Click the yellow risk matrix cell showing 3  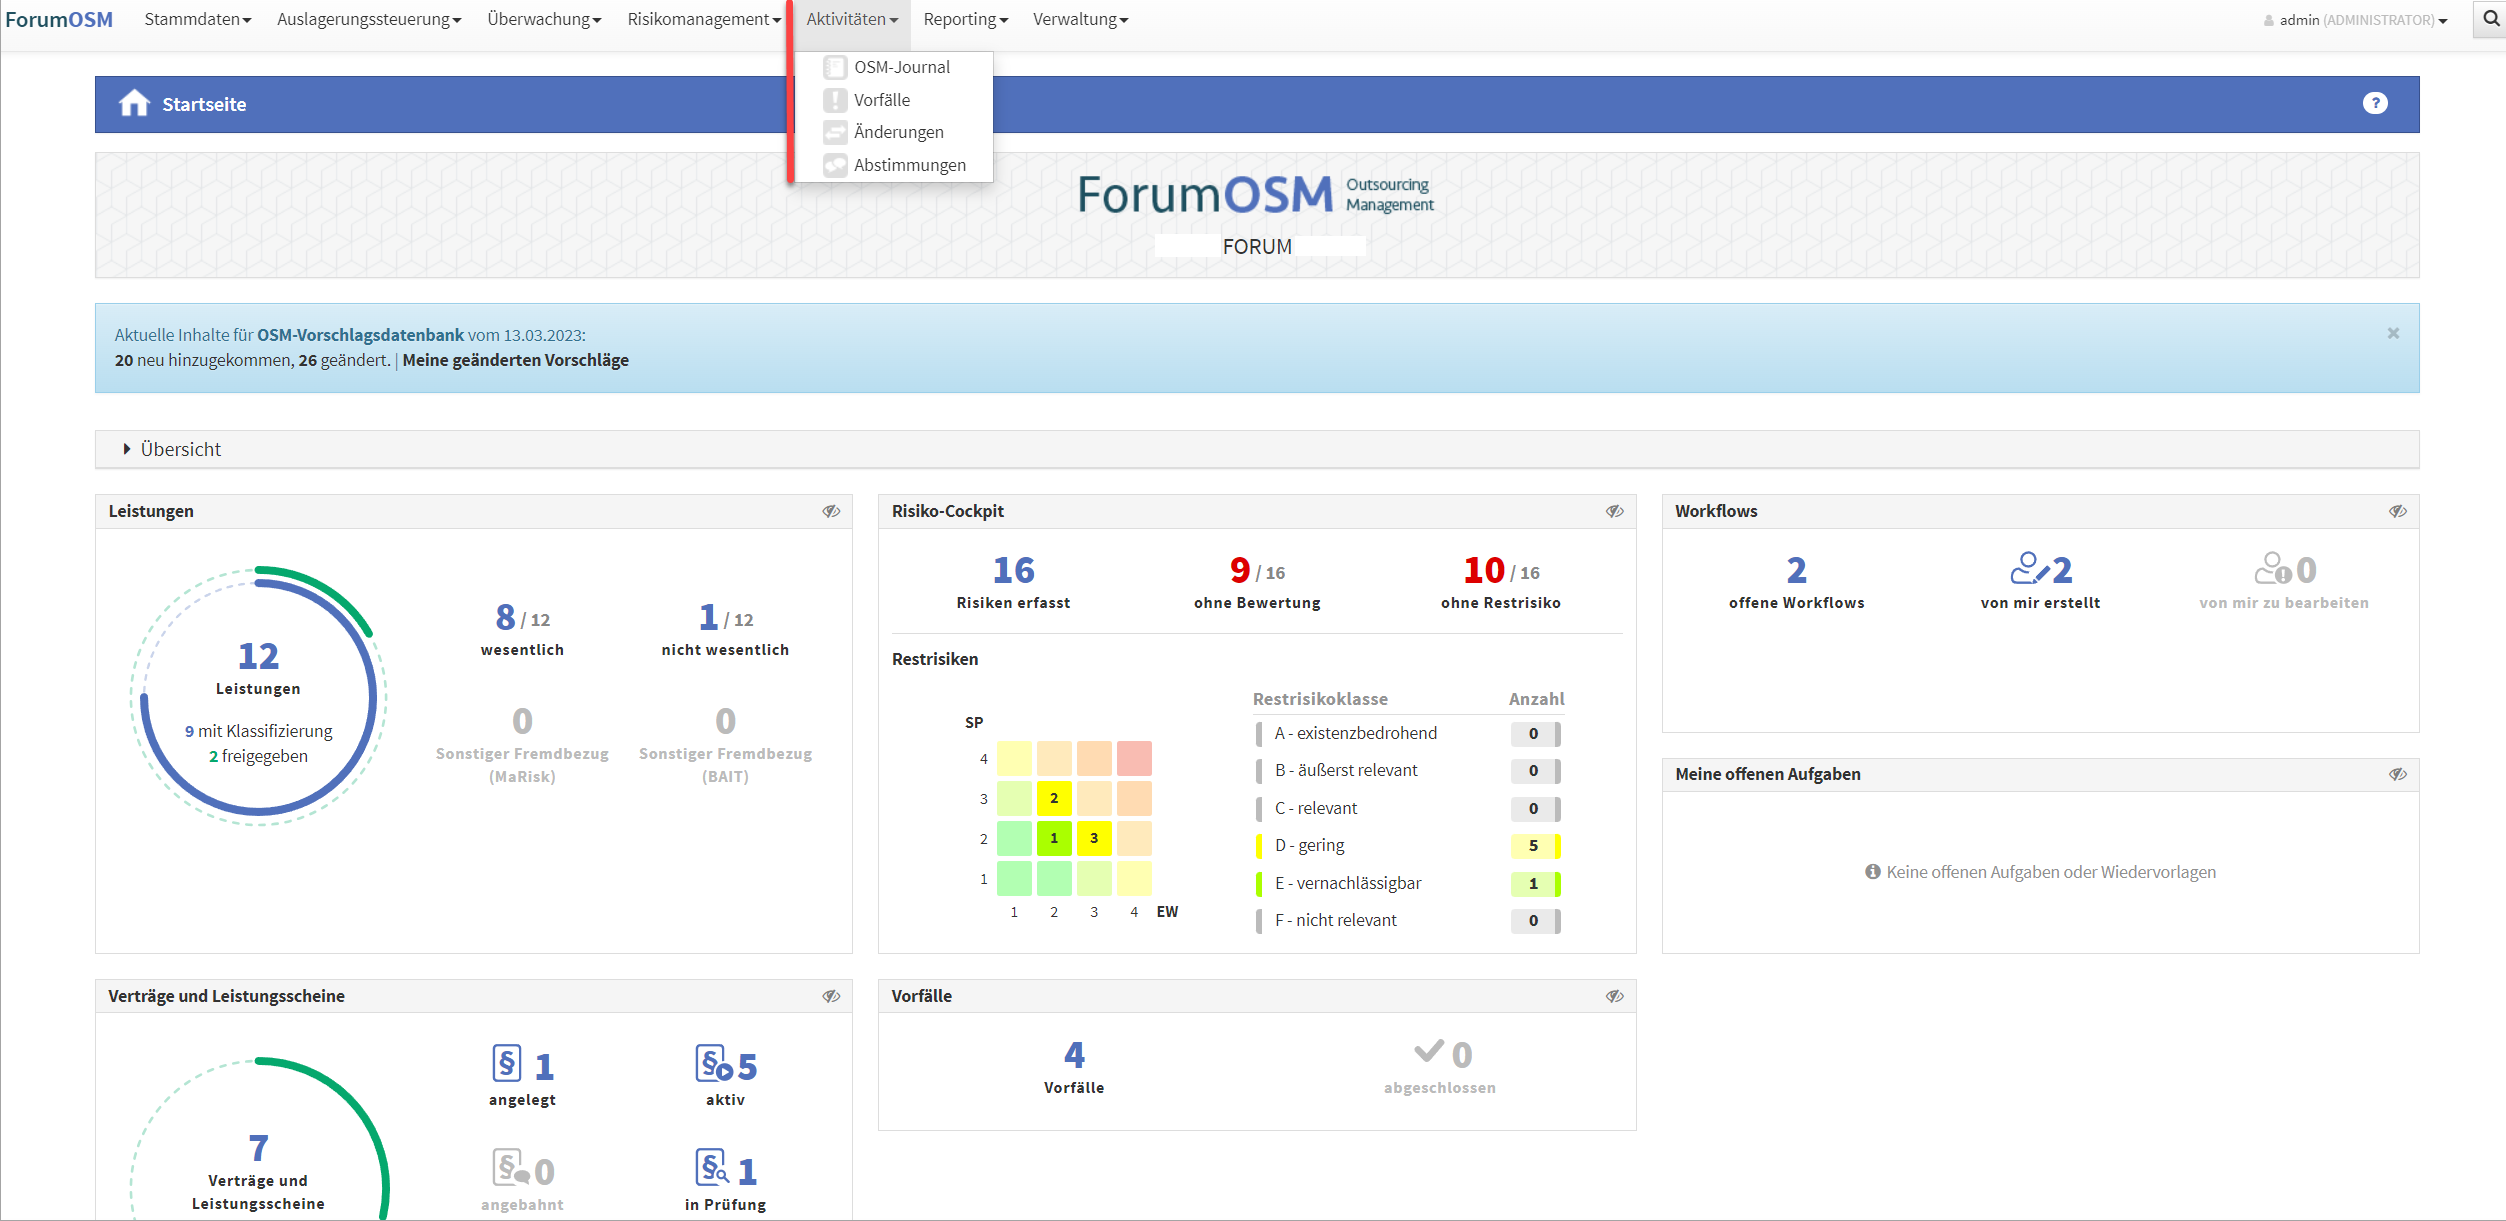point(1093,838)
